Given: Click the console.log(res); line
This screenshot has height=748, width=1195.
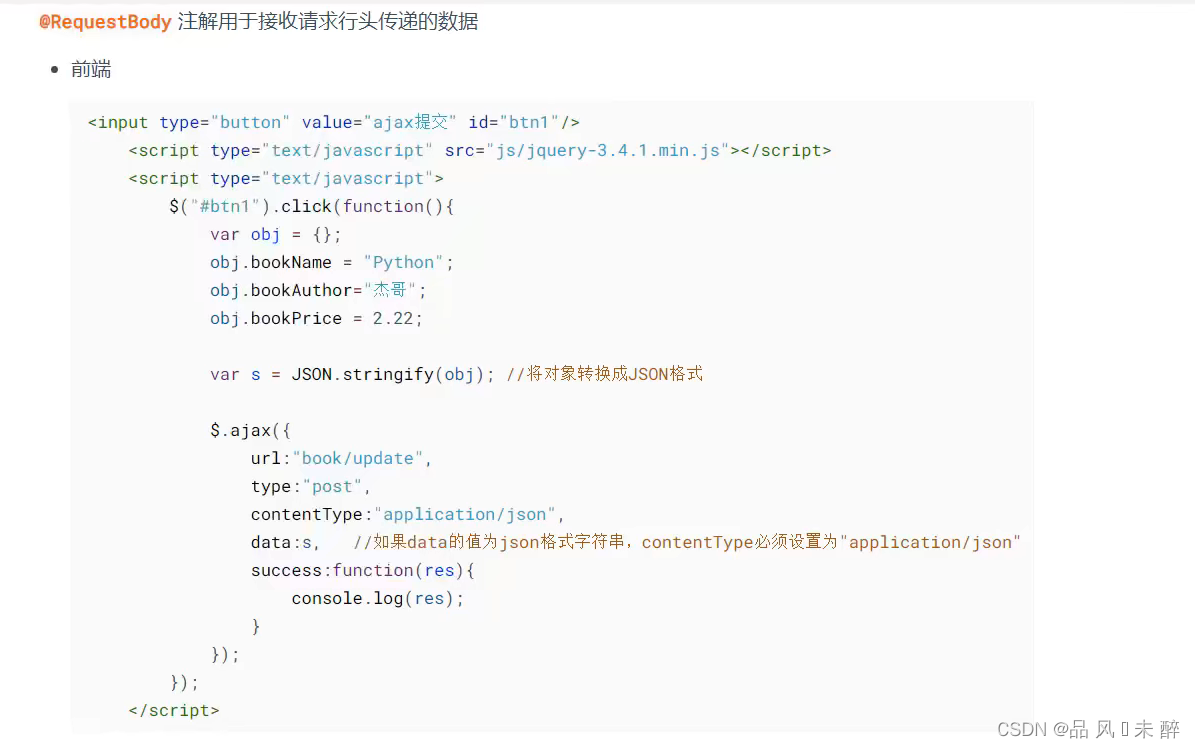Looking at the screenshot, I should (x=377, y=599).
